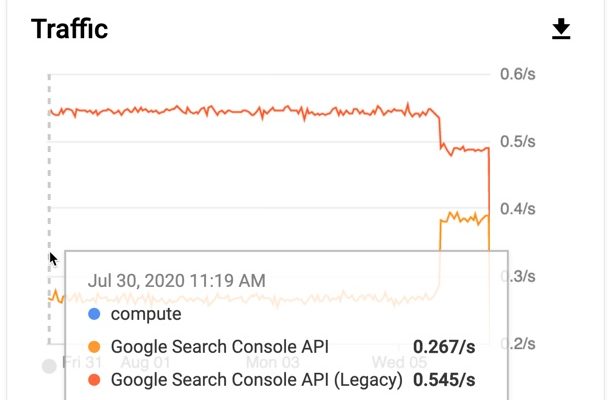
Task: Select the Google Search Console API (Legacy) label
Action: click(256, 380)
